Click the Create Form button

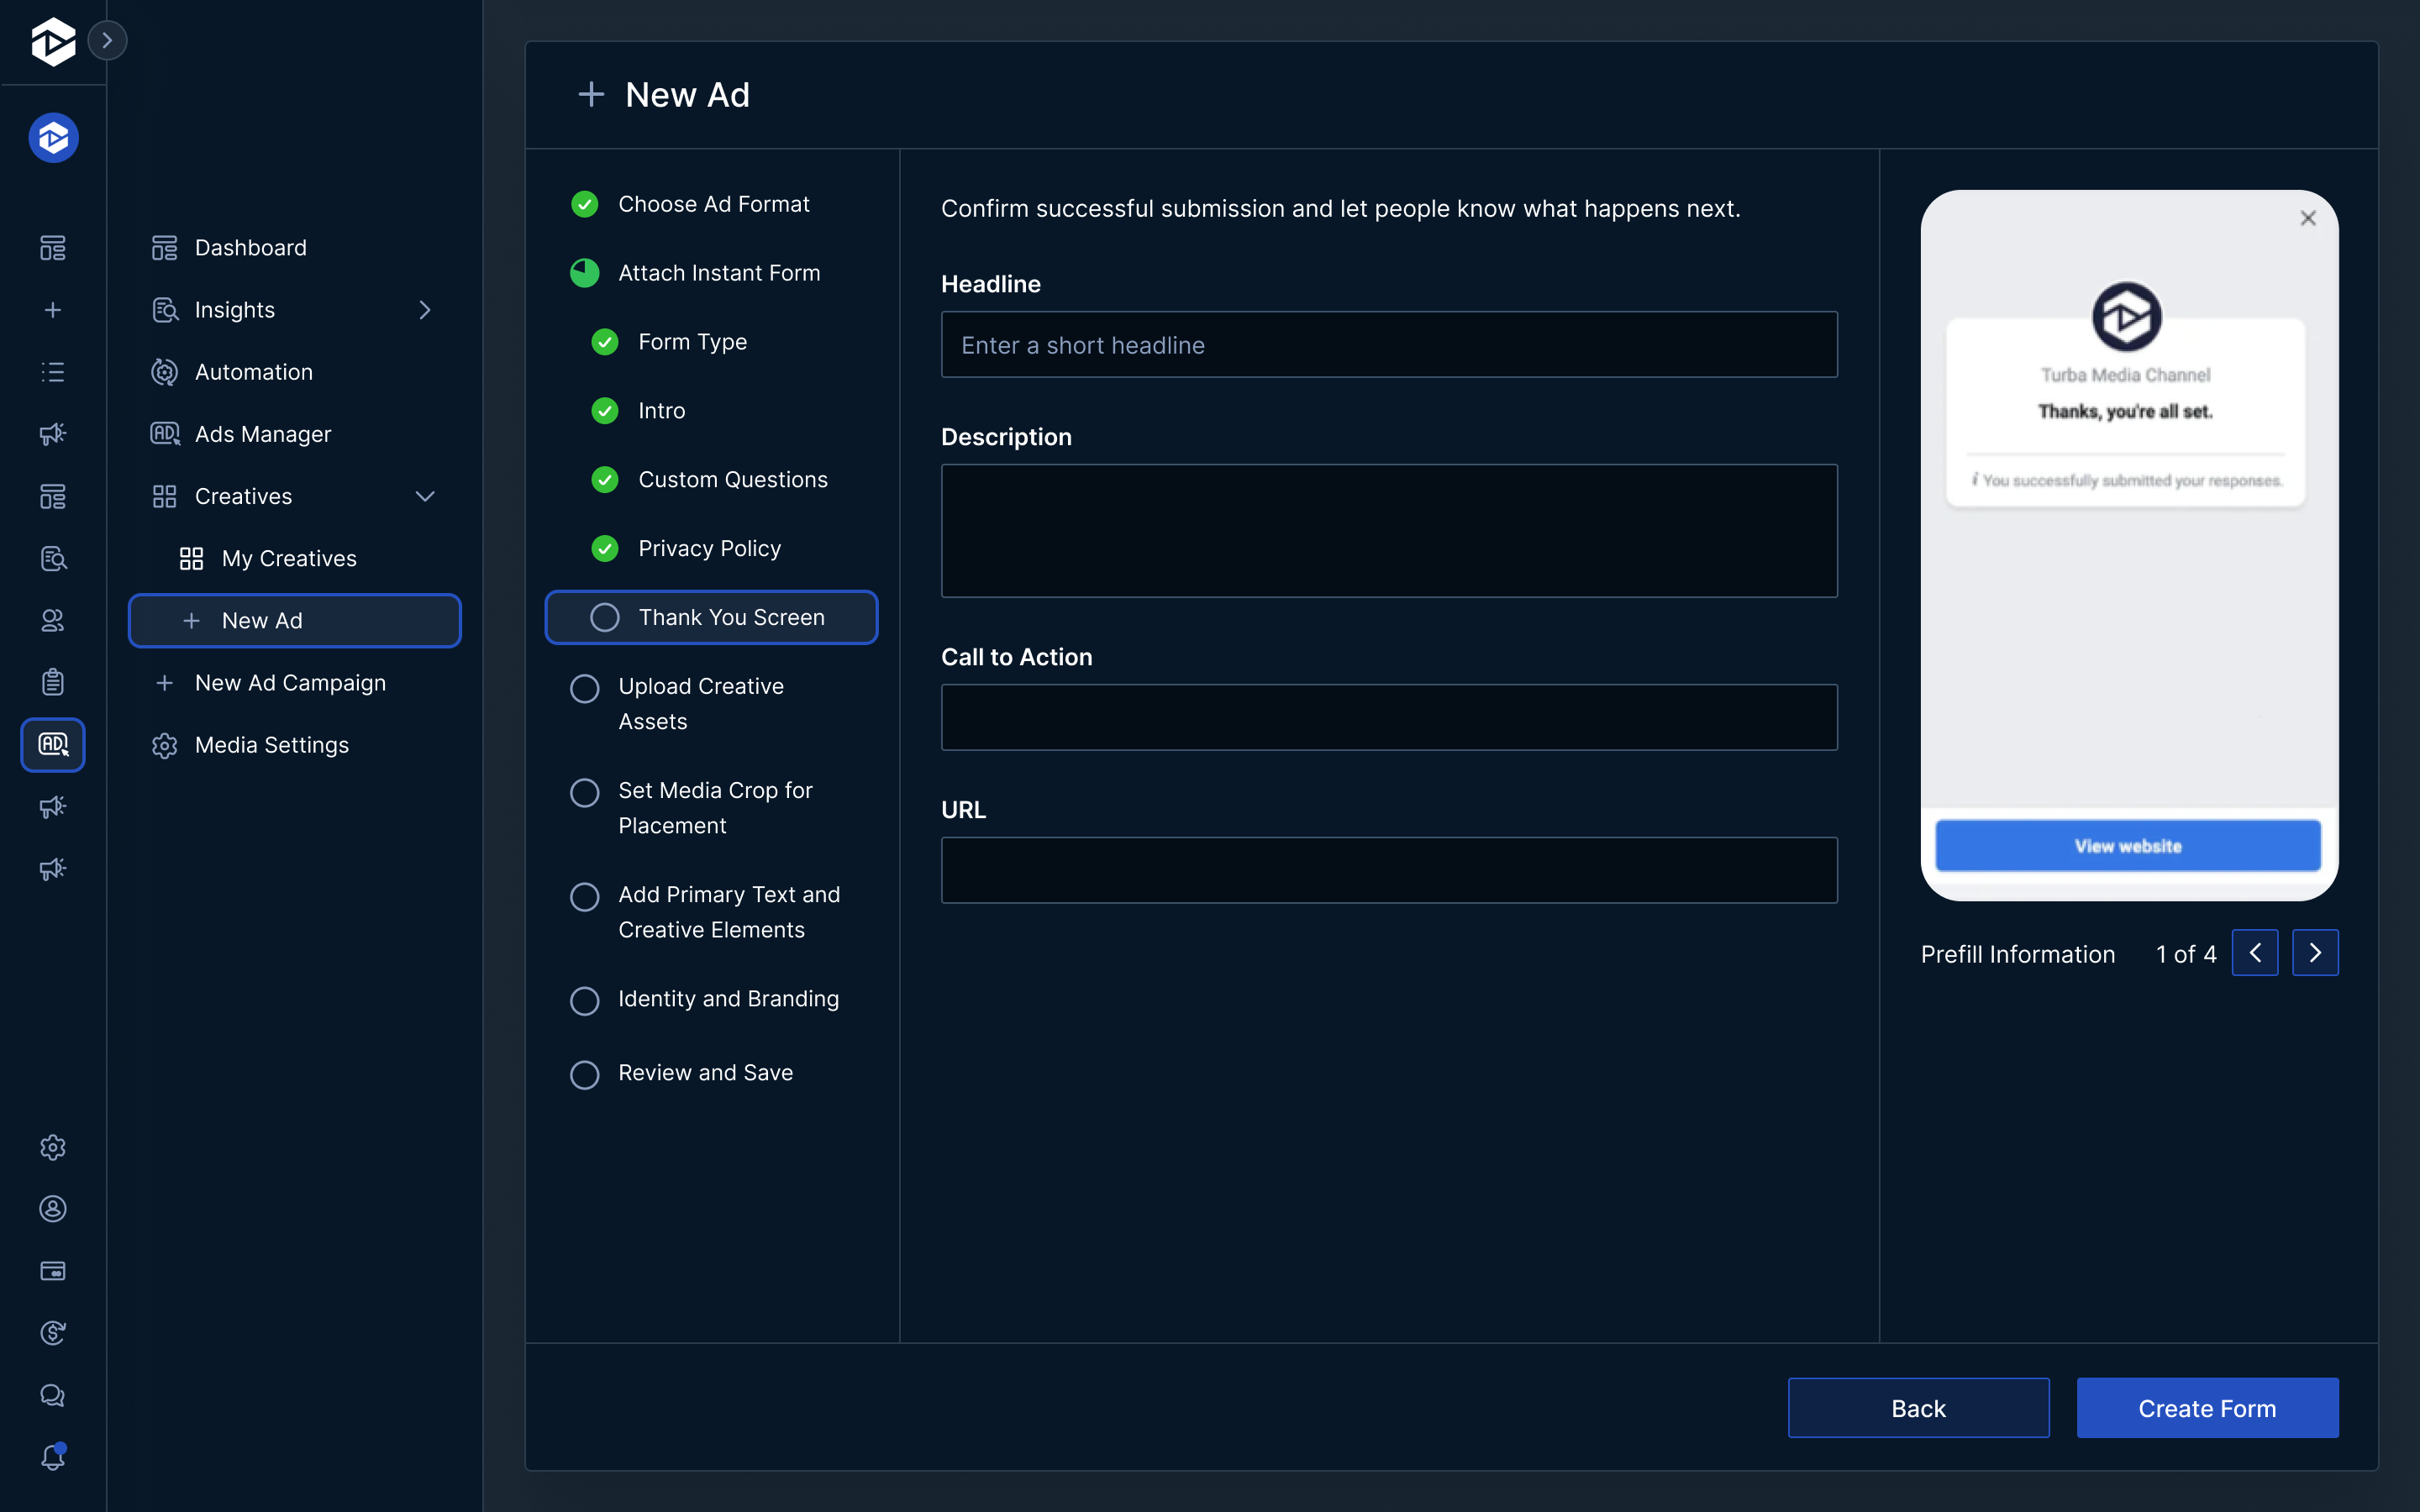click(x=2207, y=1408)
